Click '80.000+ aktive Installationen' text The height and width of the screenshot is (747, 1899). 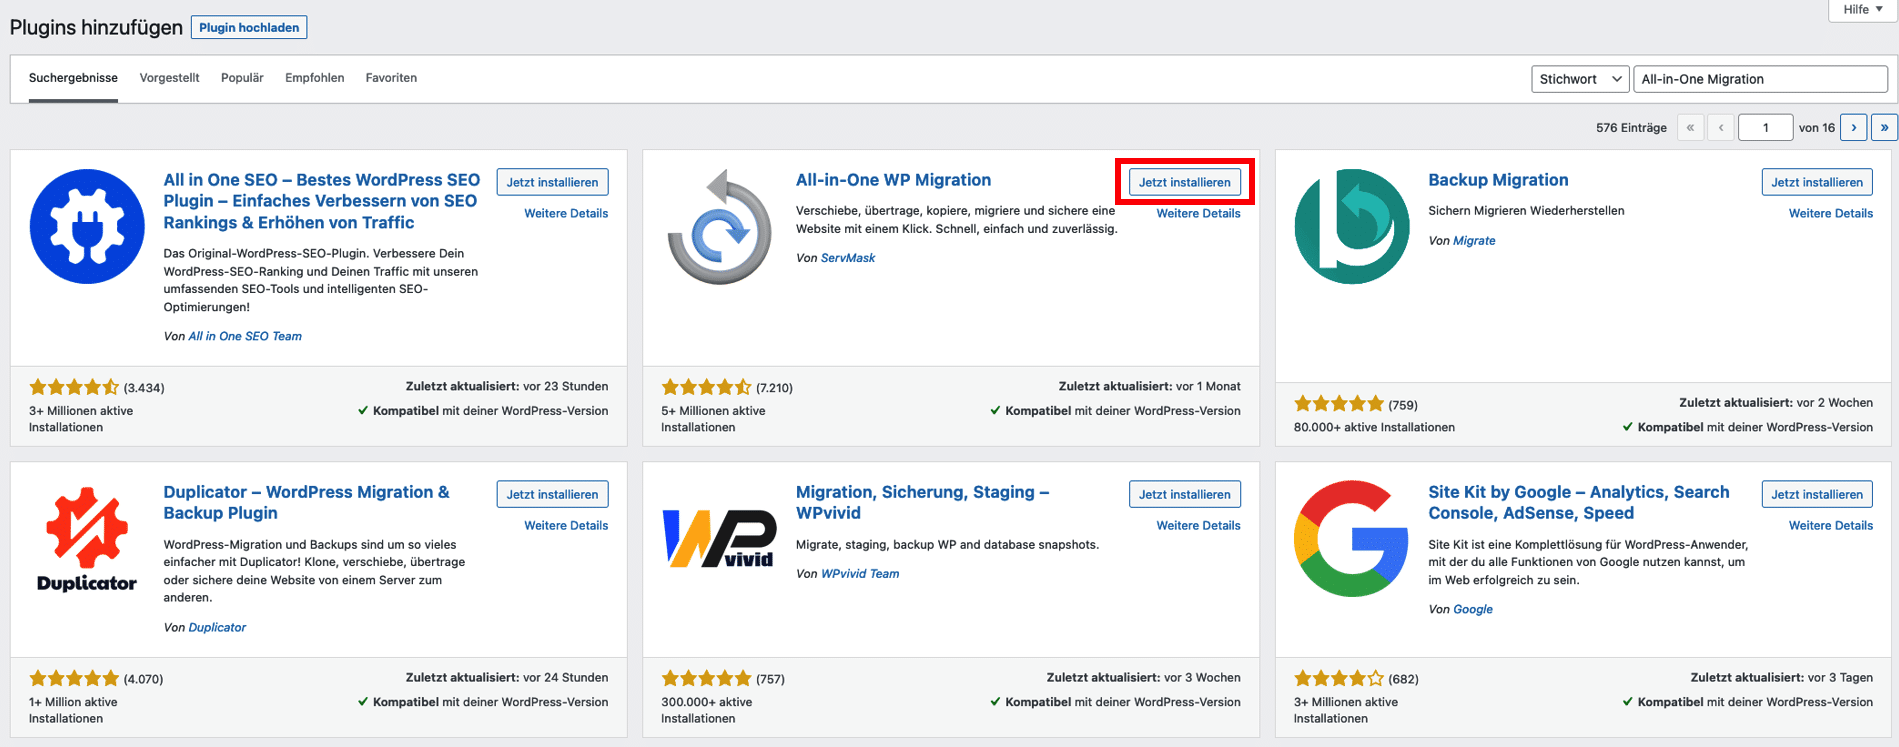click(1374, 427)
